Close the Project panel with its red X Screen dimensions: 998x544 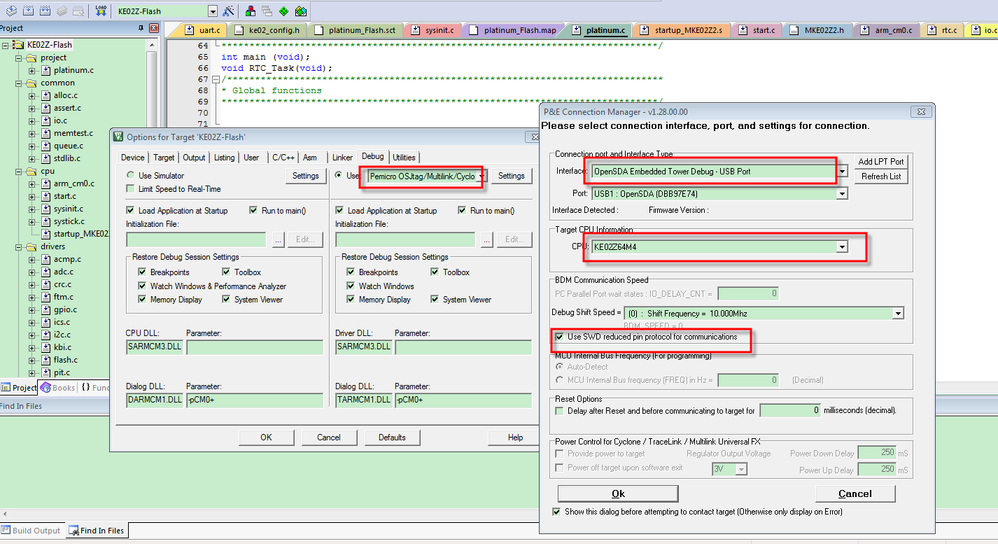pos(153,28)
